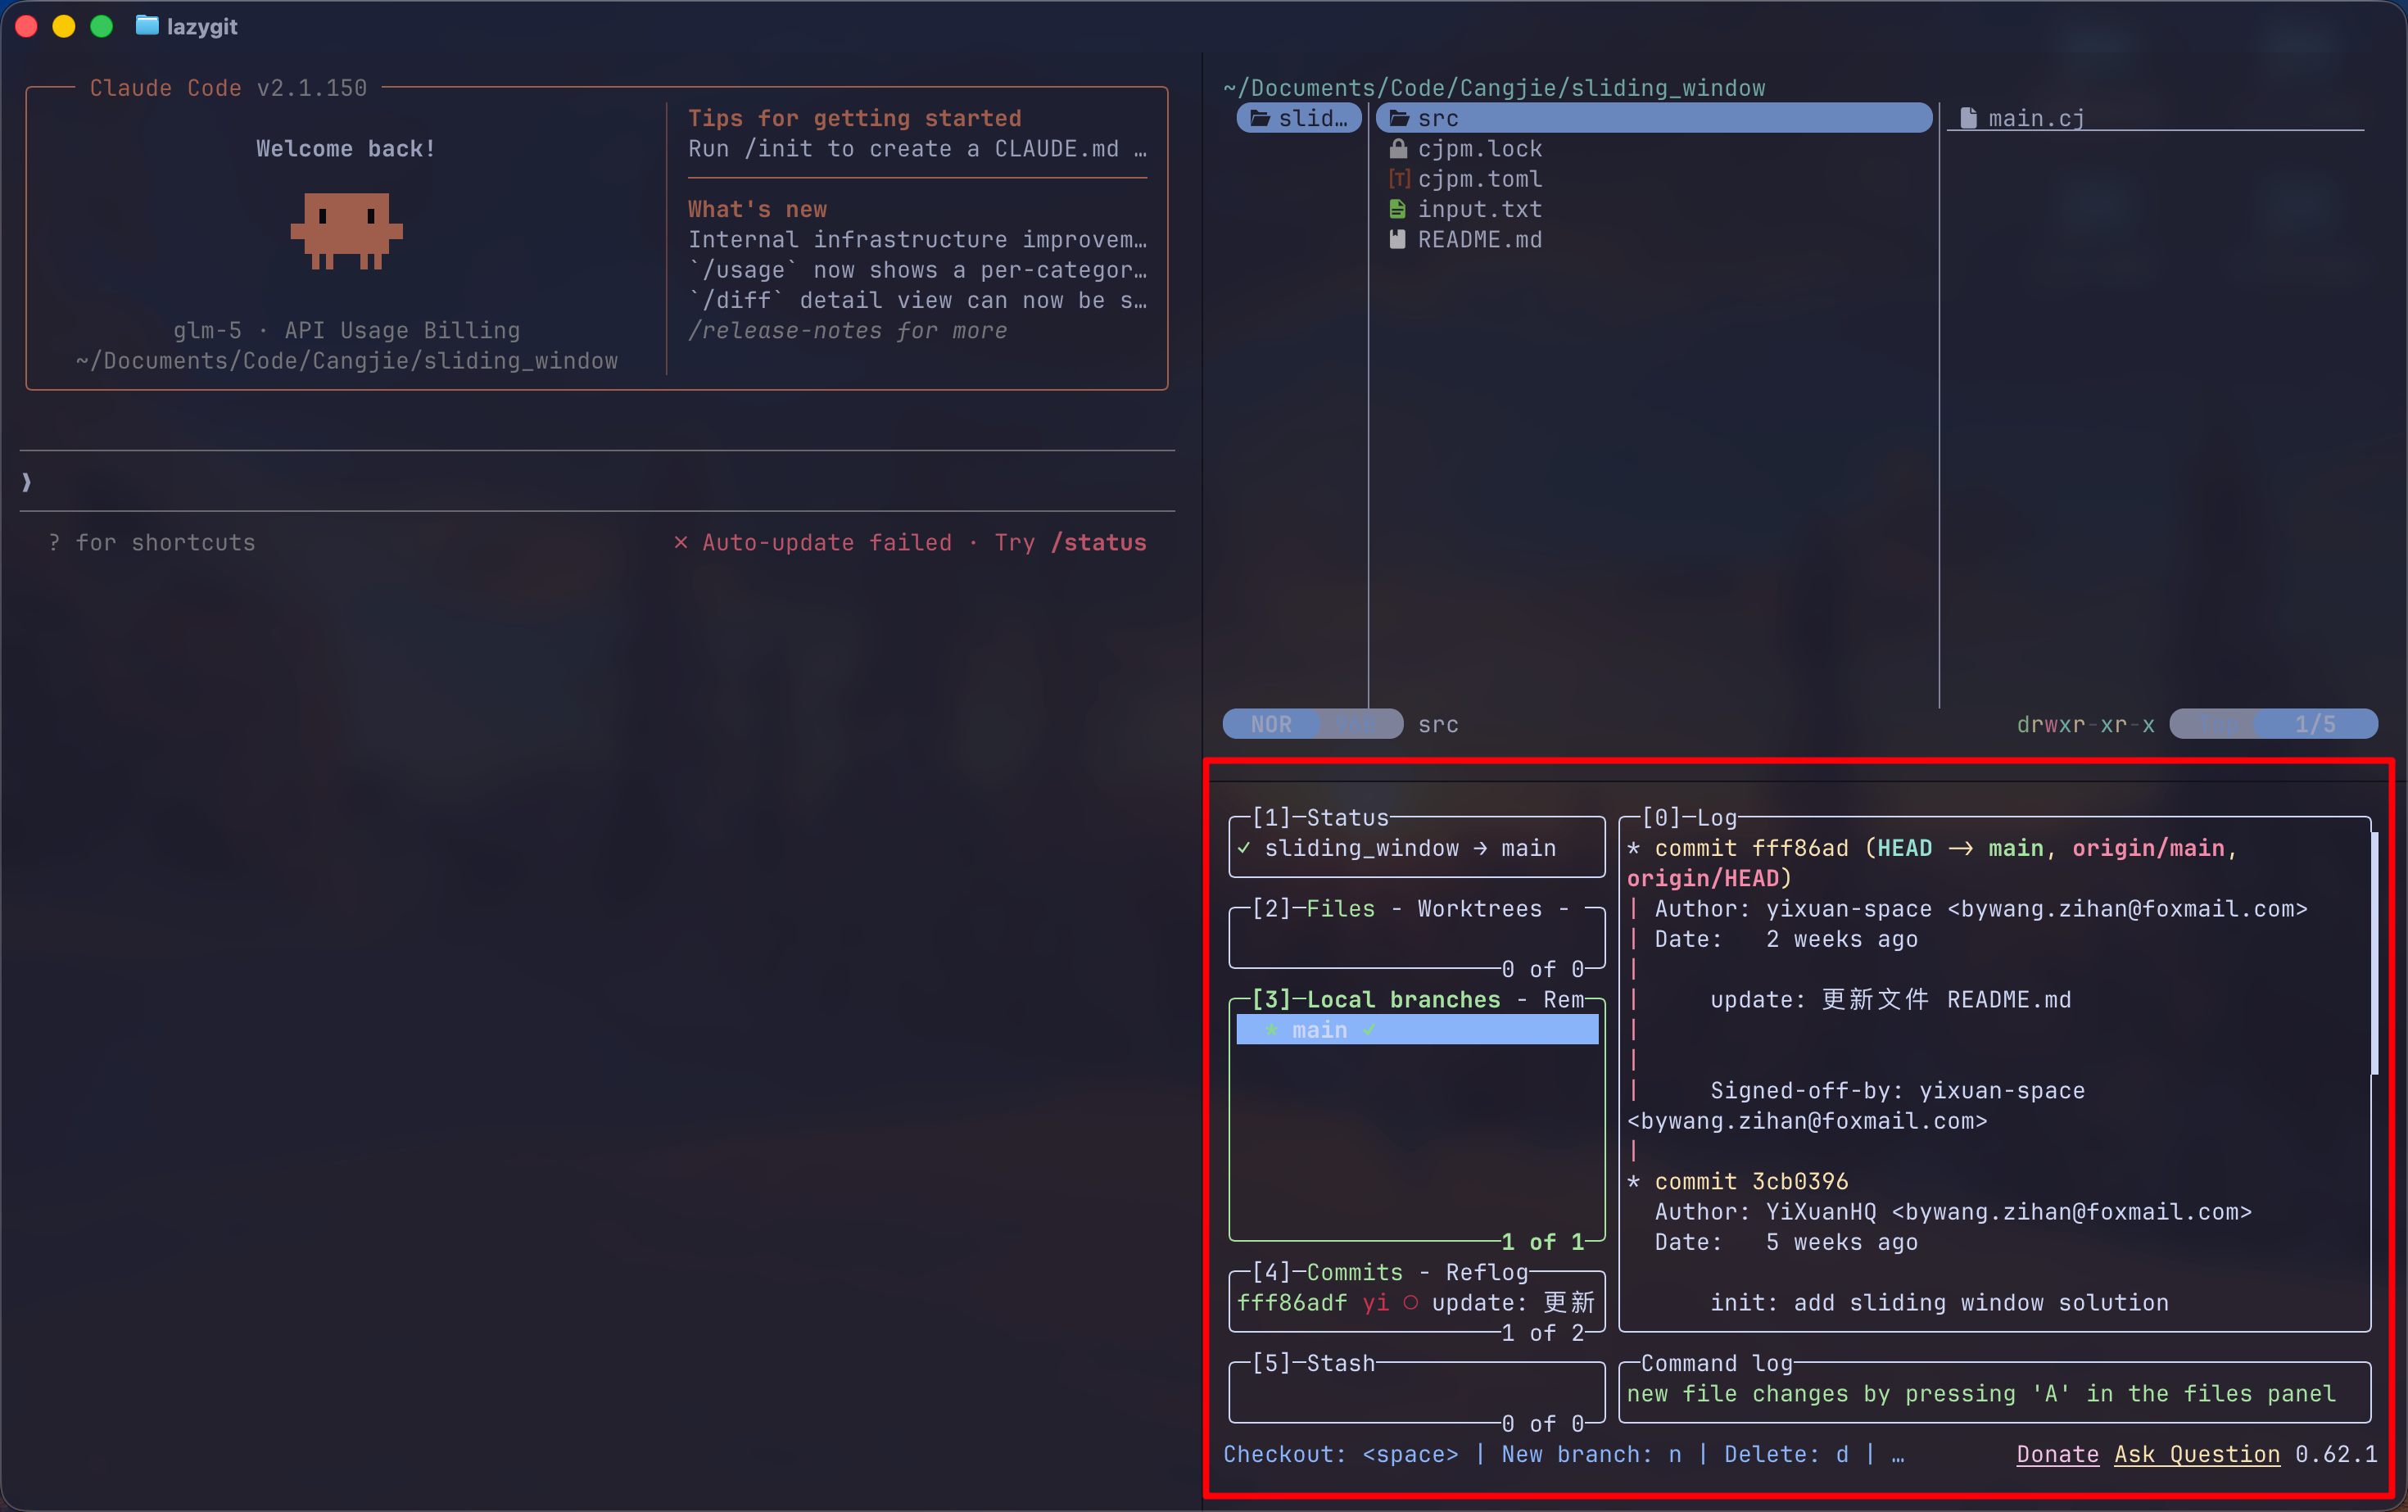Screen dimensions: 2408x1512
Task: Focus the [0] Log panel
Action: 1994,1074
